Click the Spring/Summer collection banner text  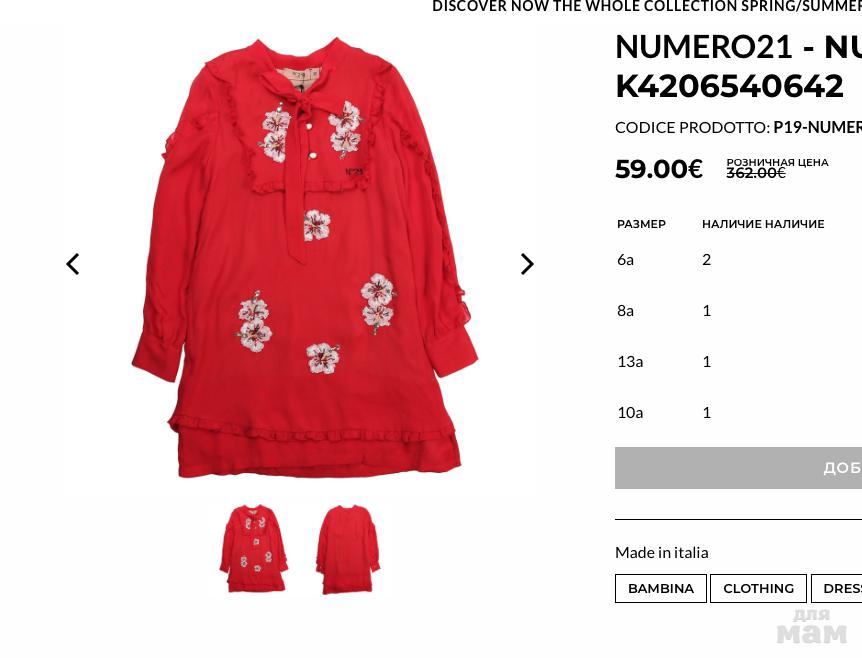click(x=646, y=7)
